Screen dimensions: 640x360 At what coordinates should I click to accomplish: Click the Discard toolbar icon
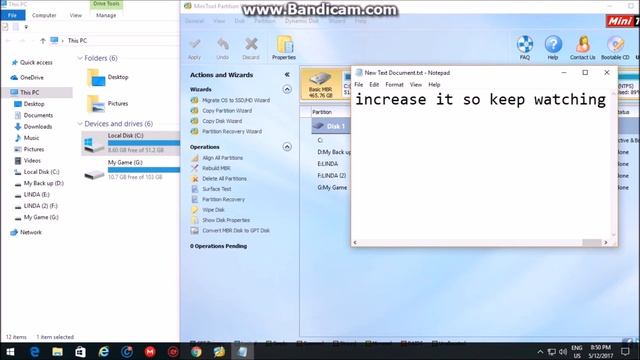click(x=251, y=48)
